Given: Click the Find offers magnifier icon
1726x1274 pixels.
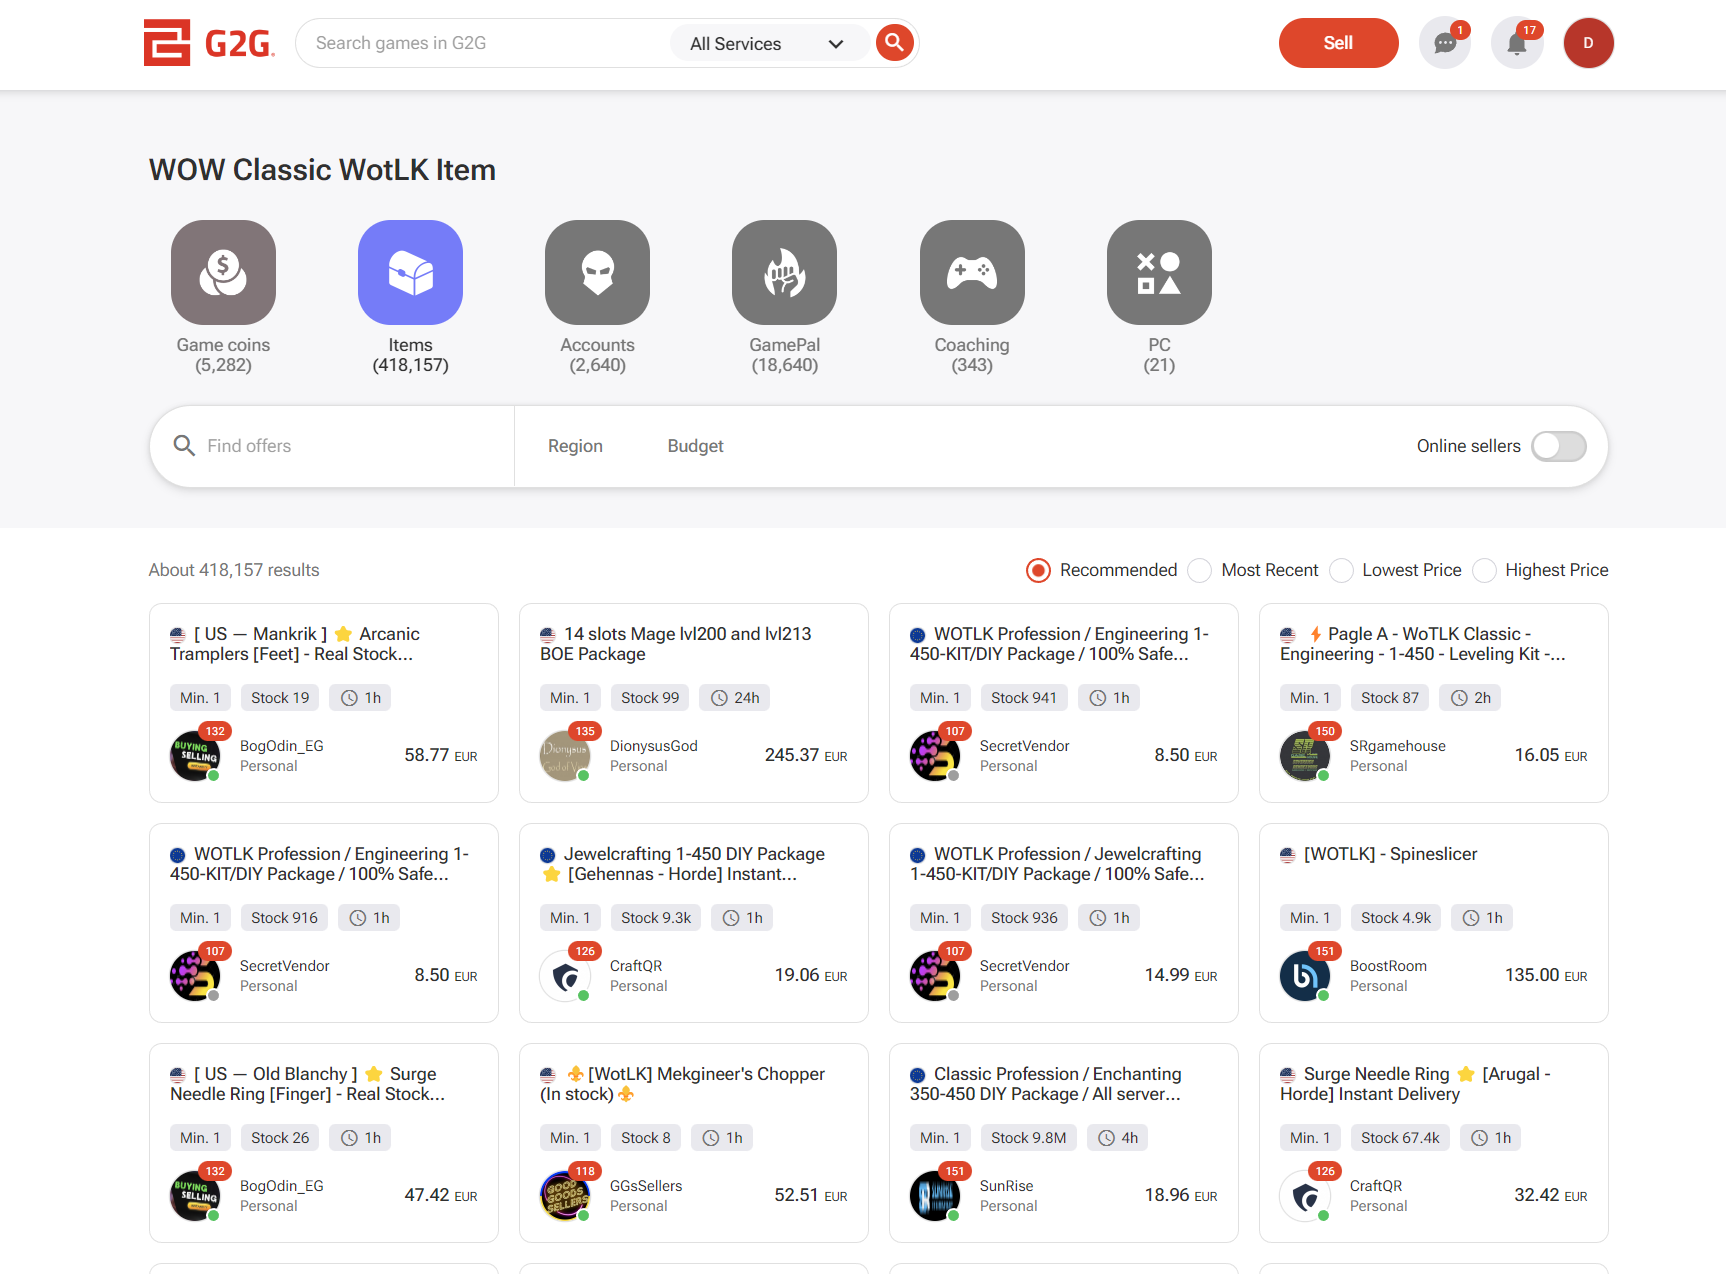Looking at the screenshot, I should pos(184,445).
